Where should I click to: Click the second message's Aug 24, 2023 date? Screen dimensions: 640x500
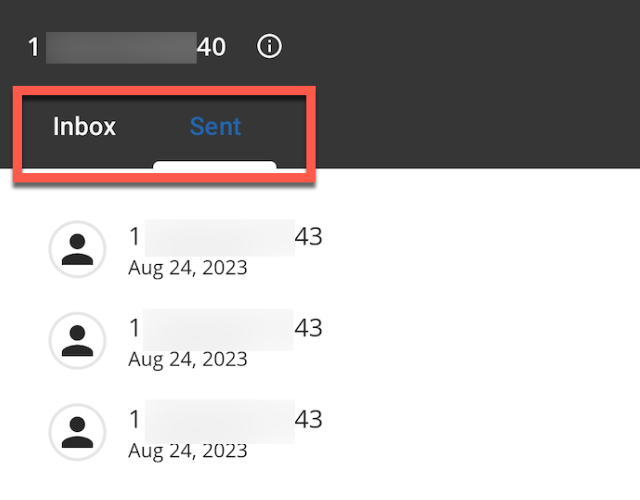(x=188, y=360)
